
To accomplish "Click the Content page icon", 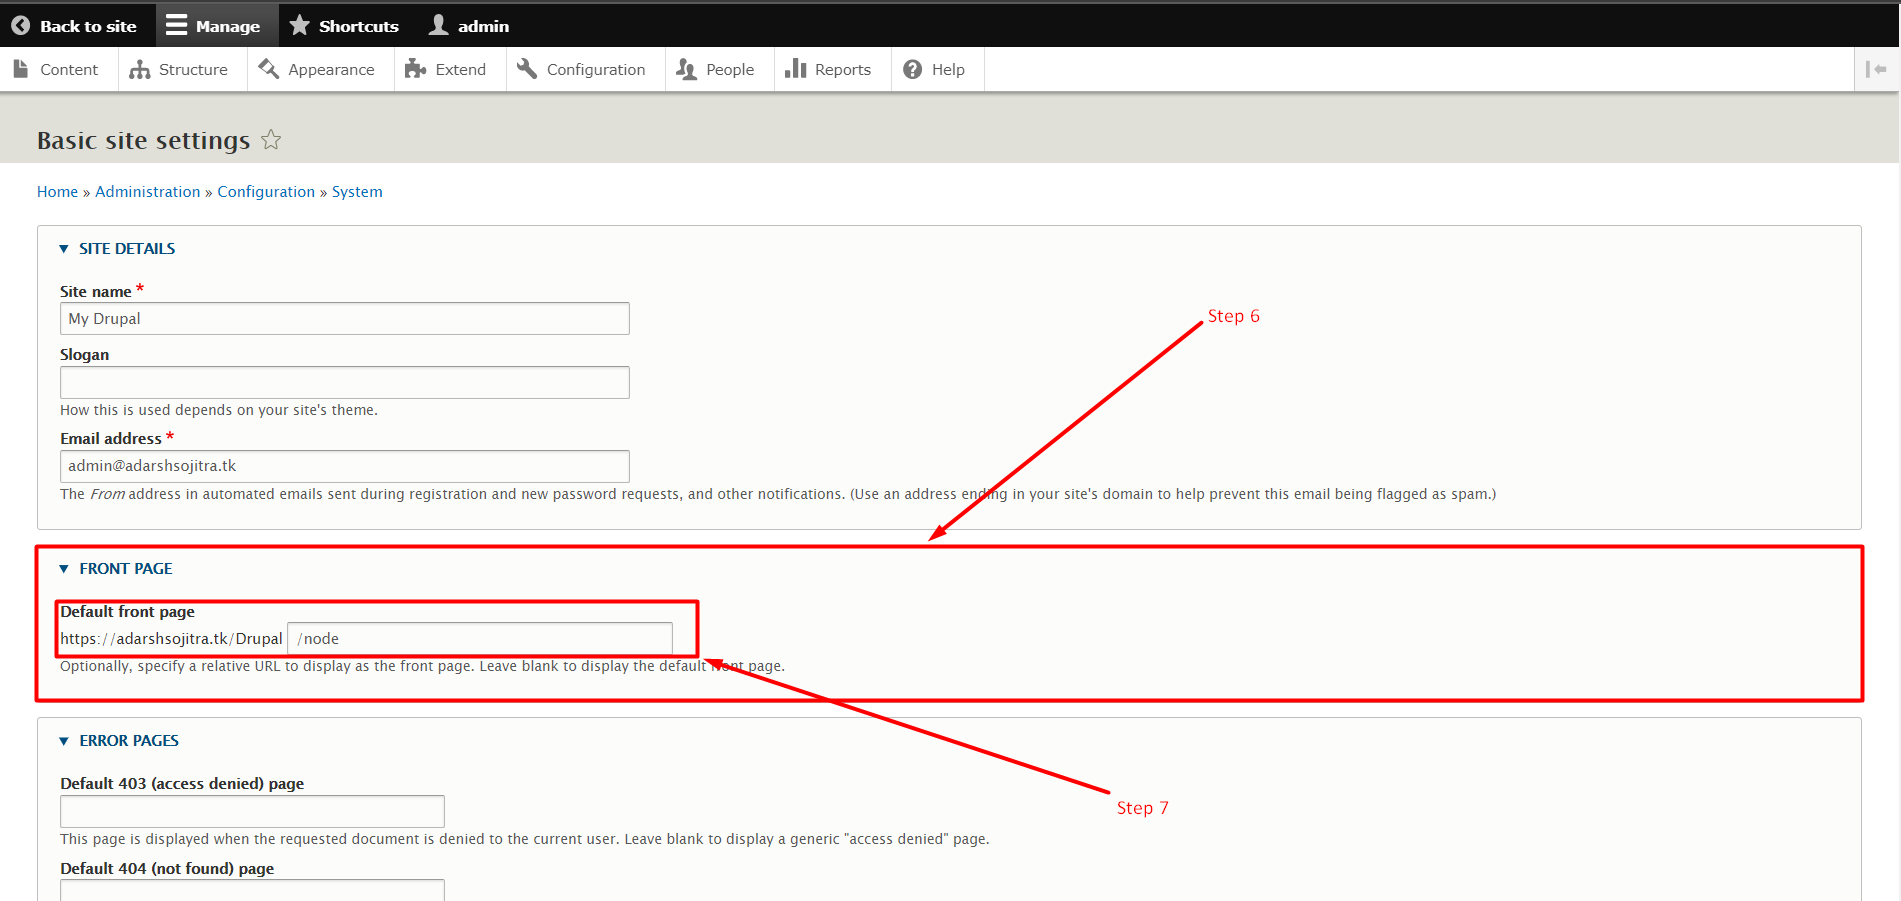I will coord(21,69).
